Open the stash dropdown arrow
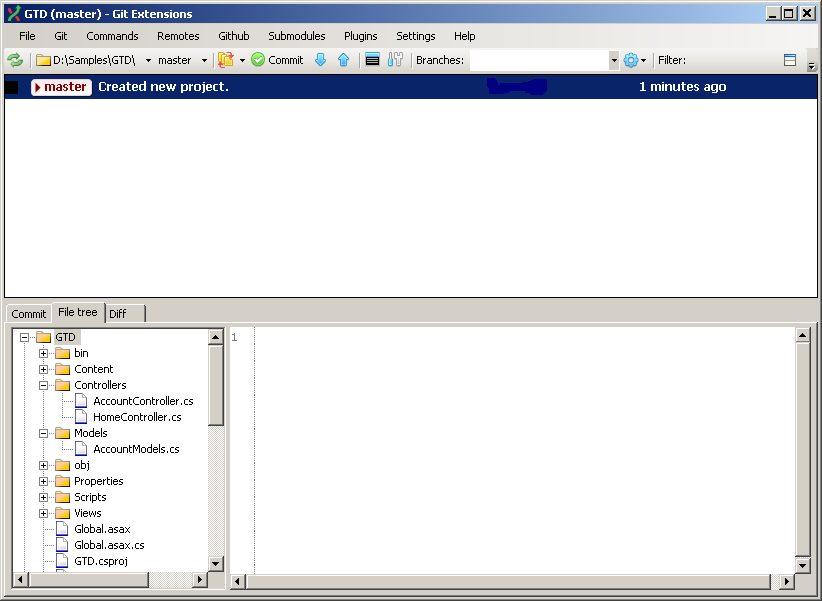The image size is (822, 601). point(242,60)
